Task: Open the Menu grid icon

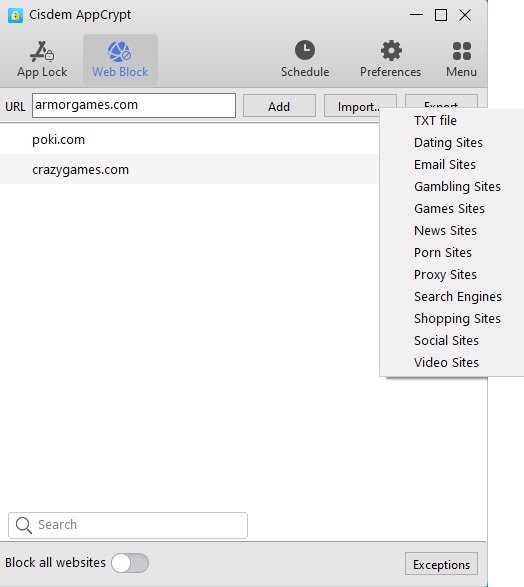Action: coord(461,60)
